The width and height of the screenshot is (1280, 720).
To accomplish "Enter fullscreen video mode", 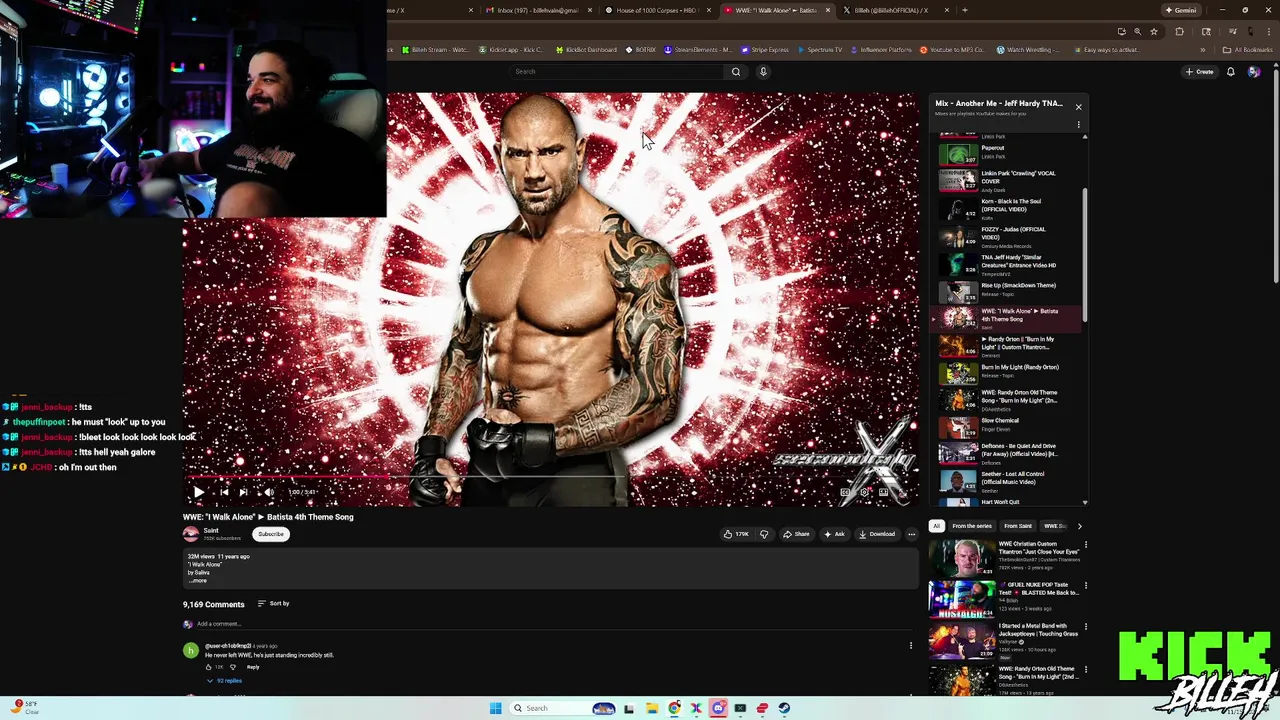I will pyautogui.click(x=902, y=492).
